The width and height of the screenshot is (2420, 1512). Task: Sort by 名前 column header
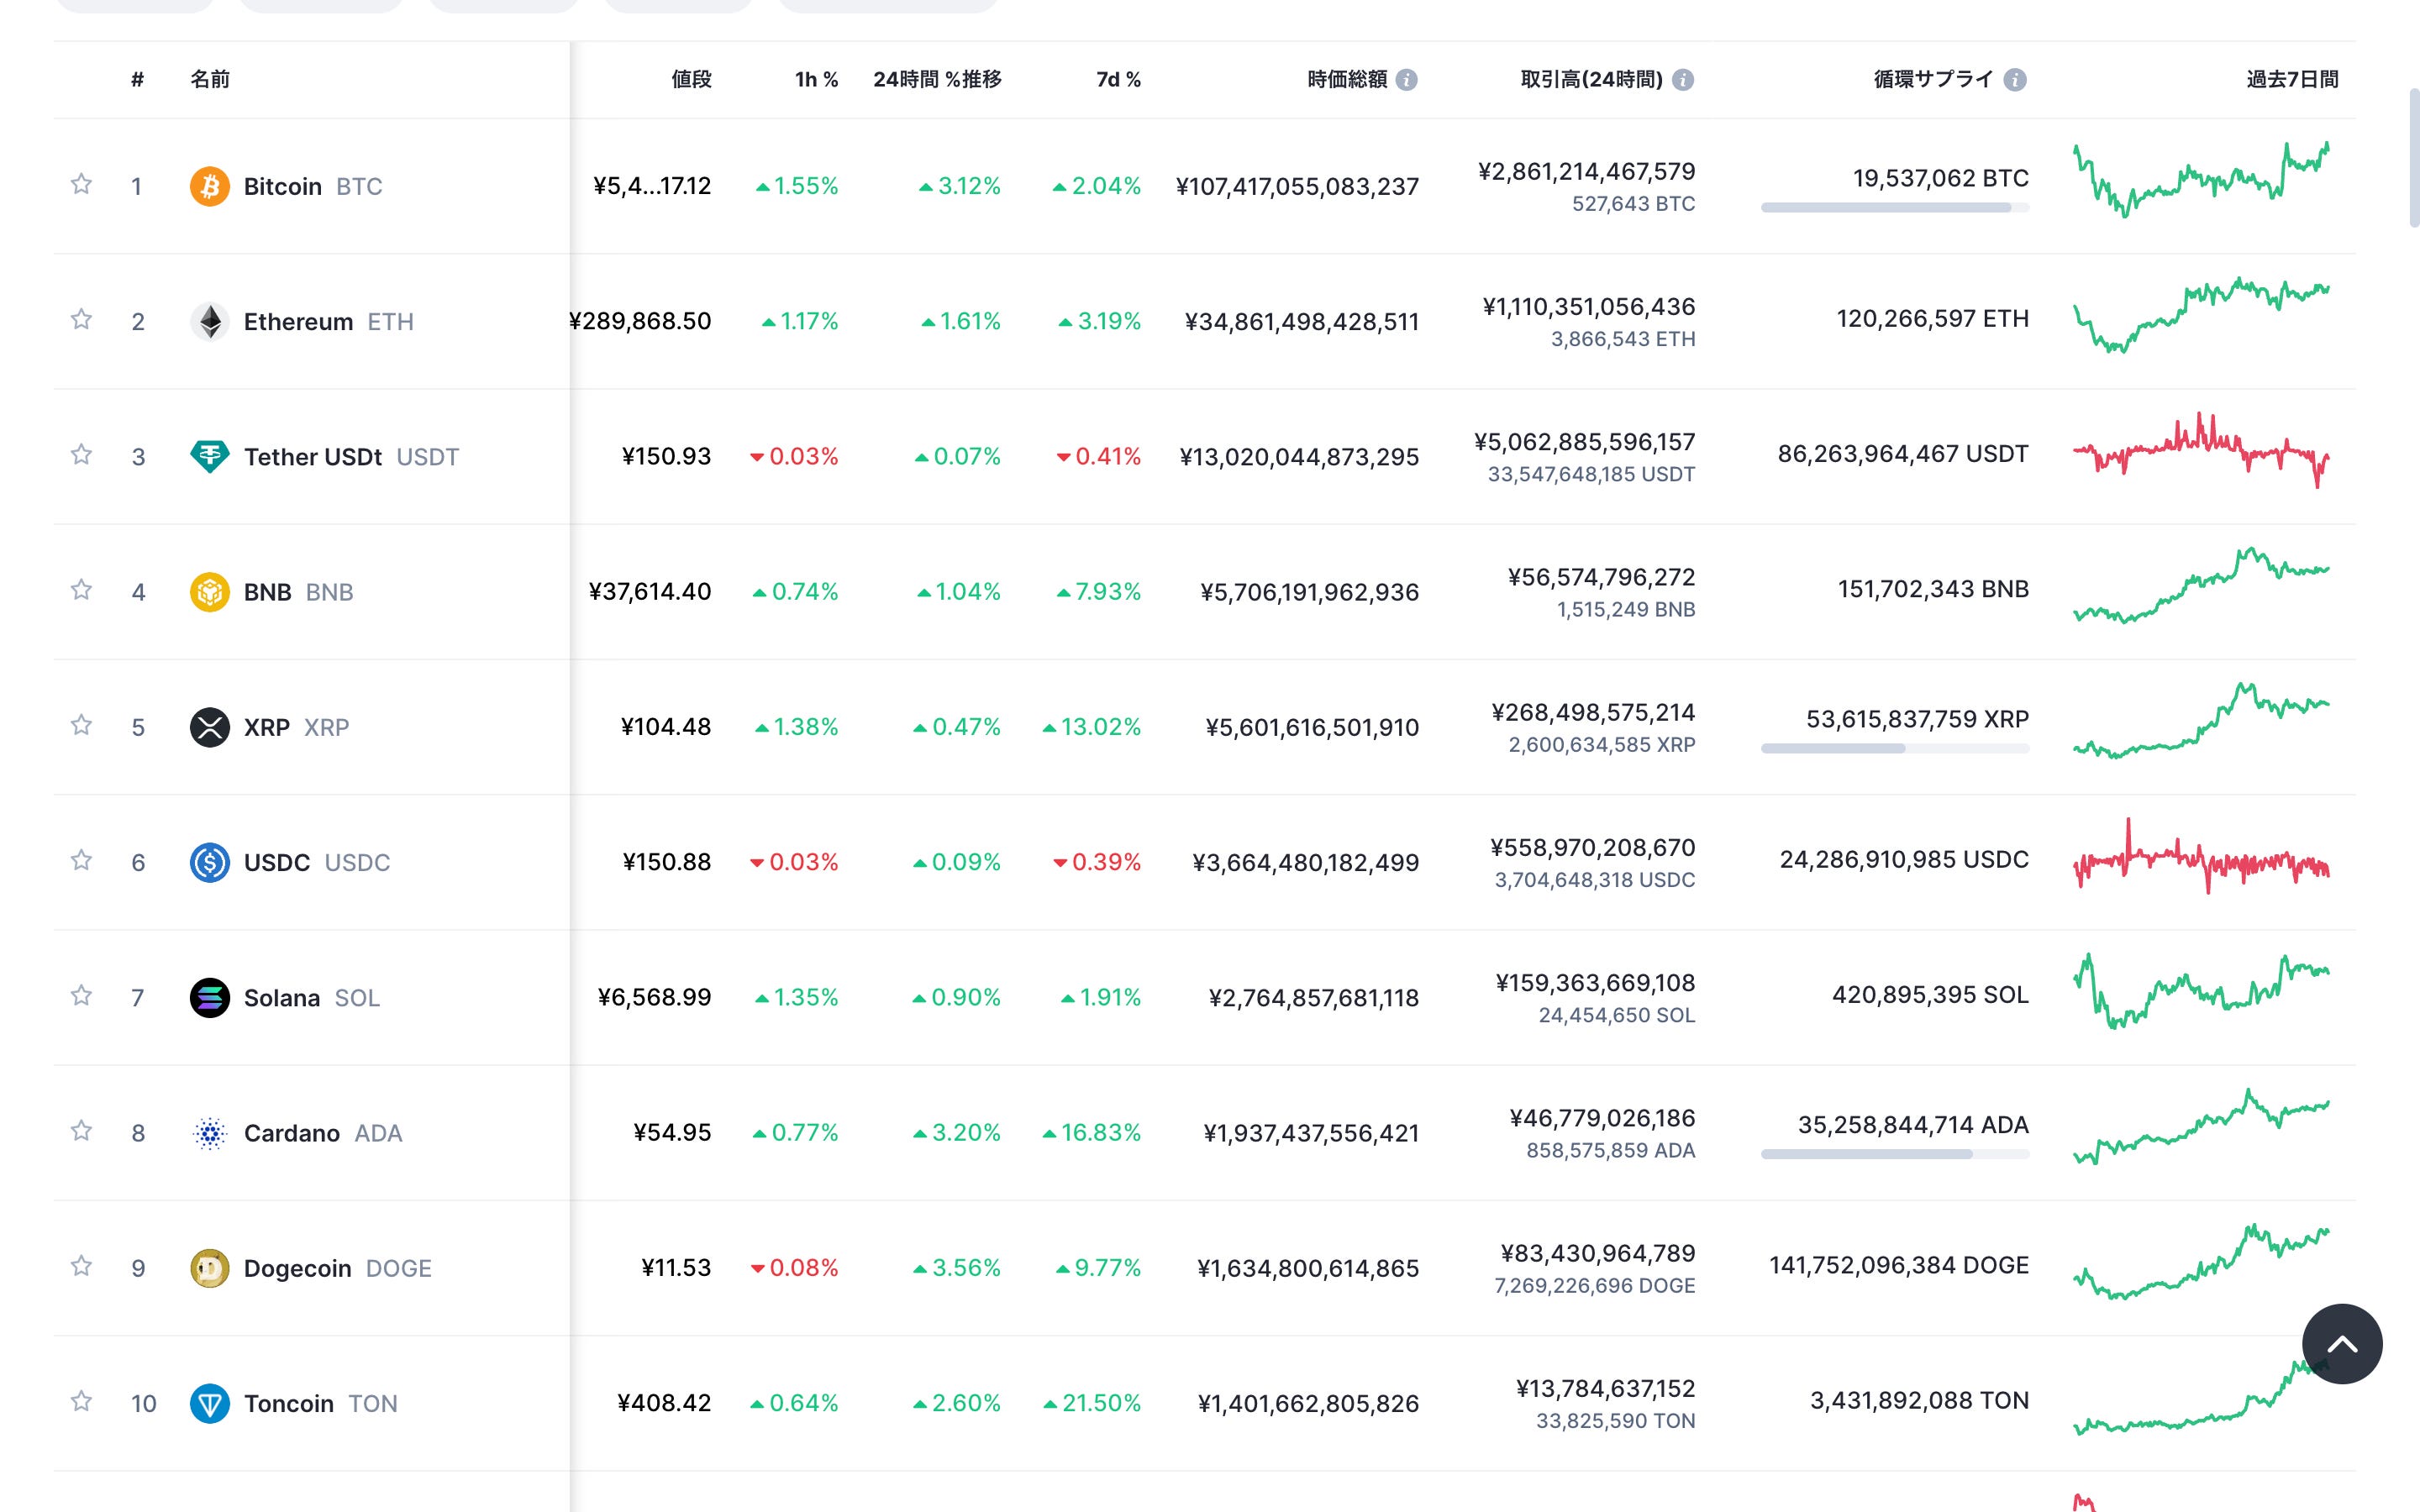(x=210, y=79)
